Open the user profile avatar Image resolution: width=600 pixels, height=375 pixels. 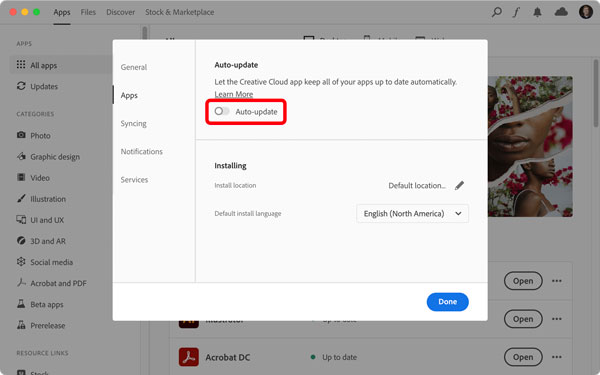(585, 12)
